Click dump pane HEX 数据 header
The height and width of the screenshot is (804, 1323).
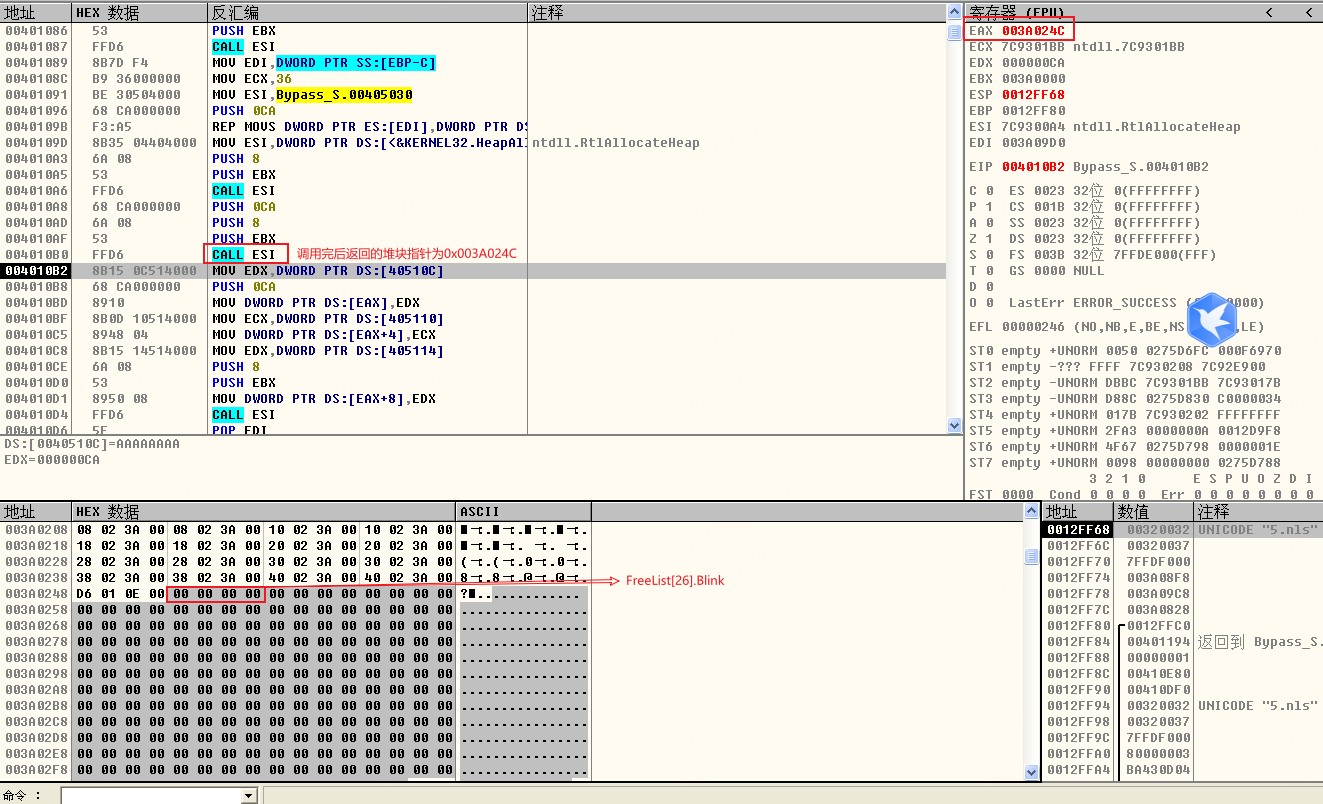click(x=263, y=511)
